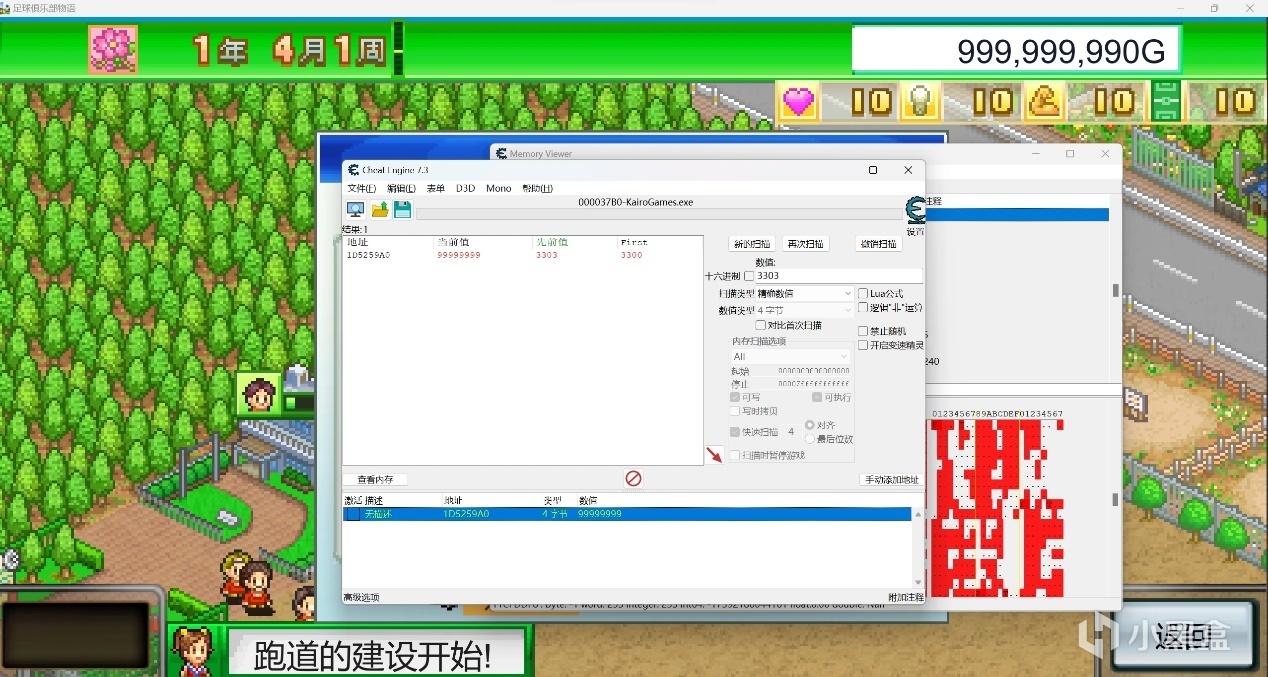Click 撤销扫描 button
This screenshot has height=677, width=1268.
coord(878,244)
